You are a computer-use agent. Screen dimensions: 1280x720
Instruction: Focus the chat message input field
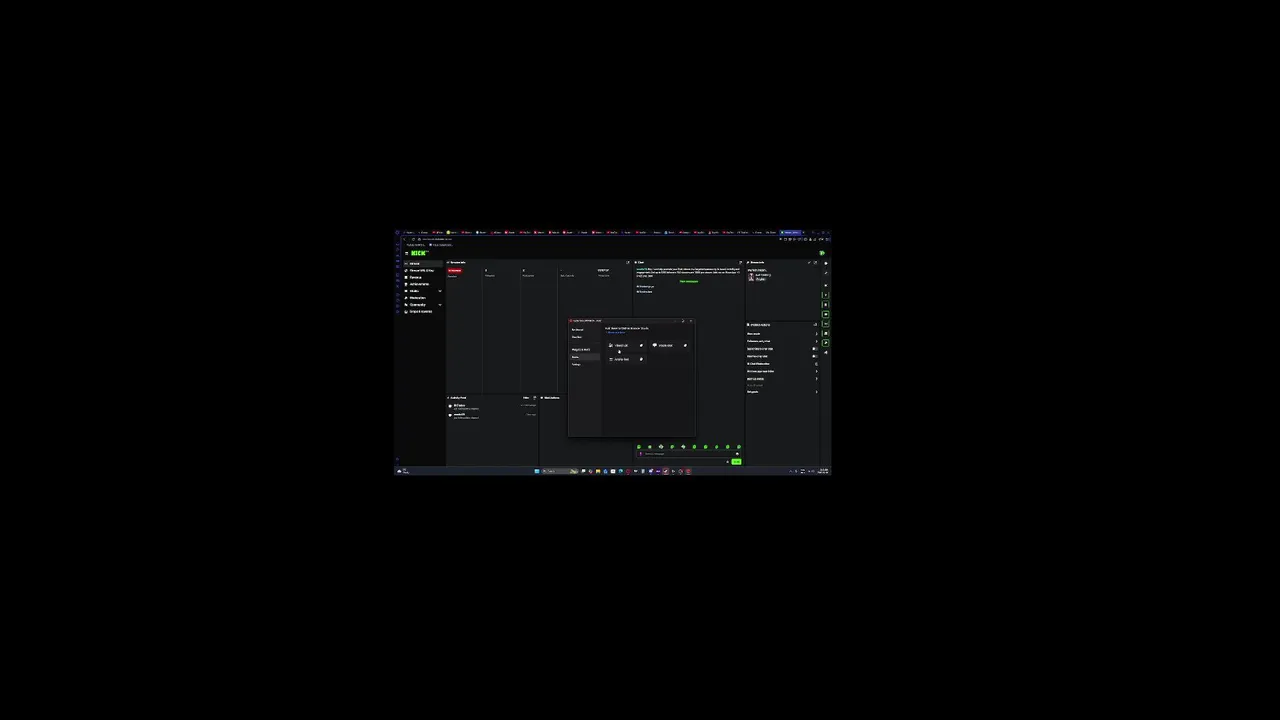(x=689, y=454)
